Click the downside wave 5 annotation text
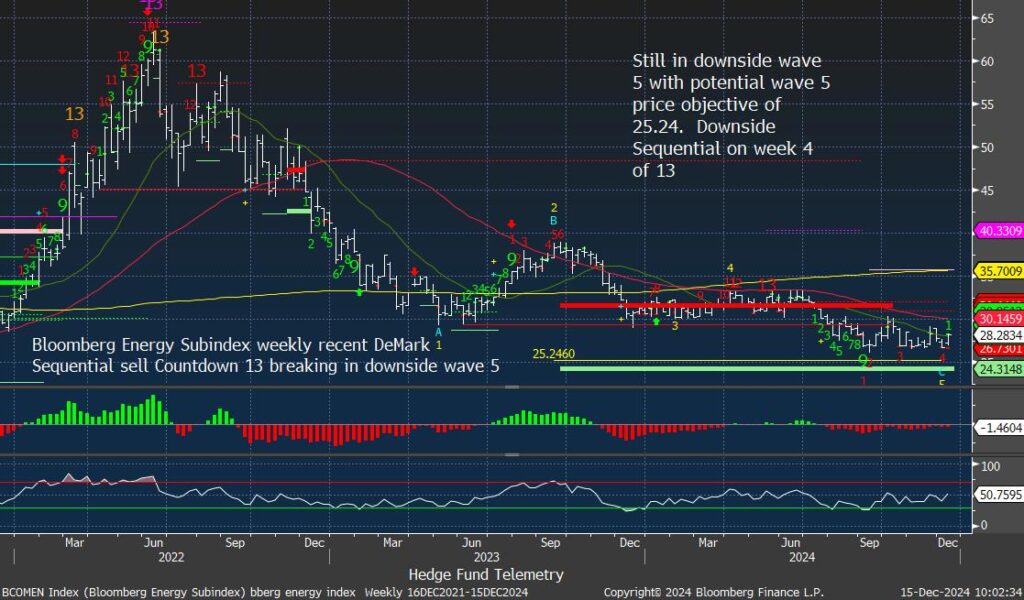The image size is (1024, 600). [x=732, y=115]
